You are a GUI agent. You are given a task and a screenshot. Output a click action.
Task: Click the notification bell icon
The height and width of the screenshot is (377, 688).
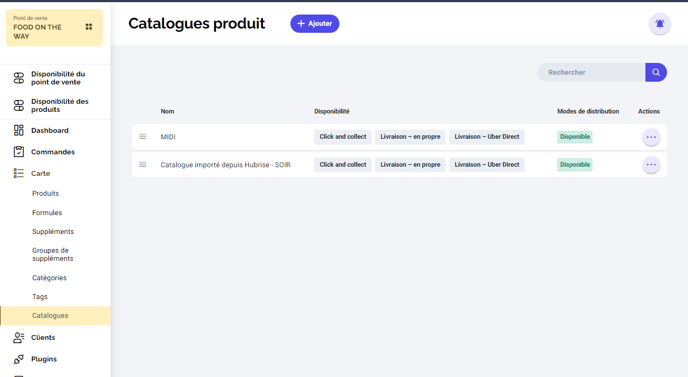click(659, 24)
